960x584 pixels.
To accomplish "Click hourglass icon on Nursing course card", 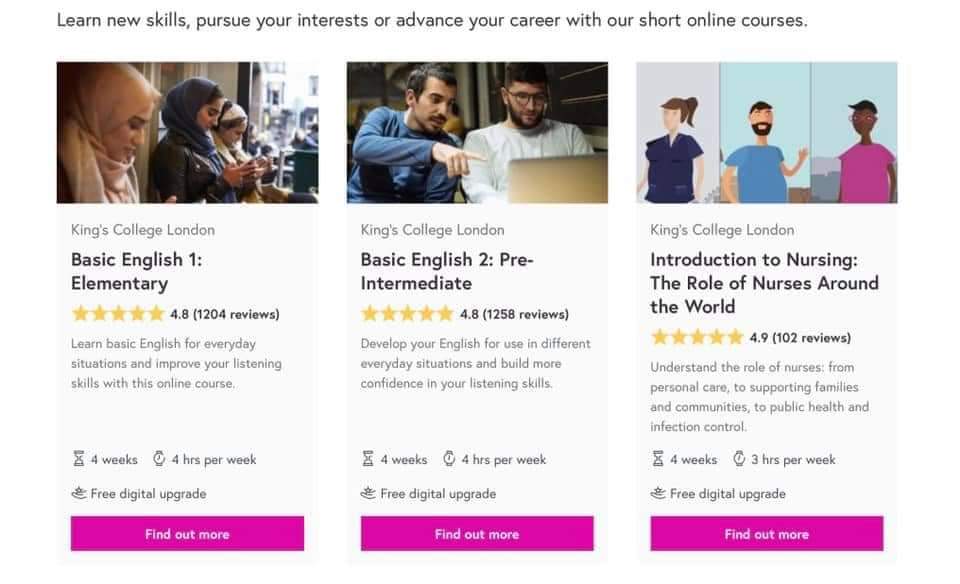I will click(658, 460).
